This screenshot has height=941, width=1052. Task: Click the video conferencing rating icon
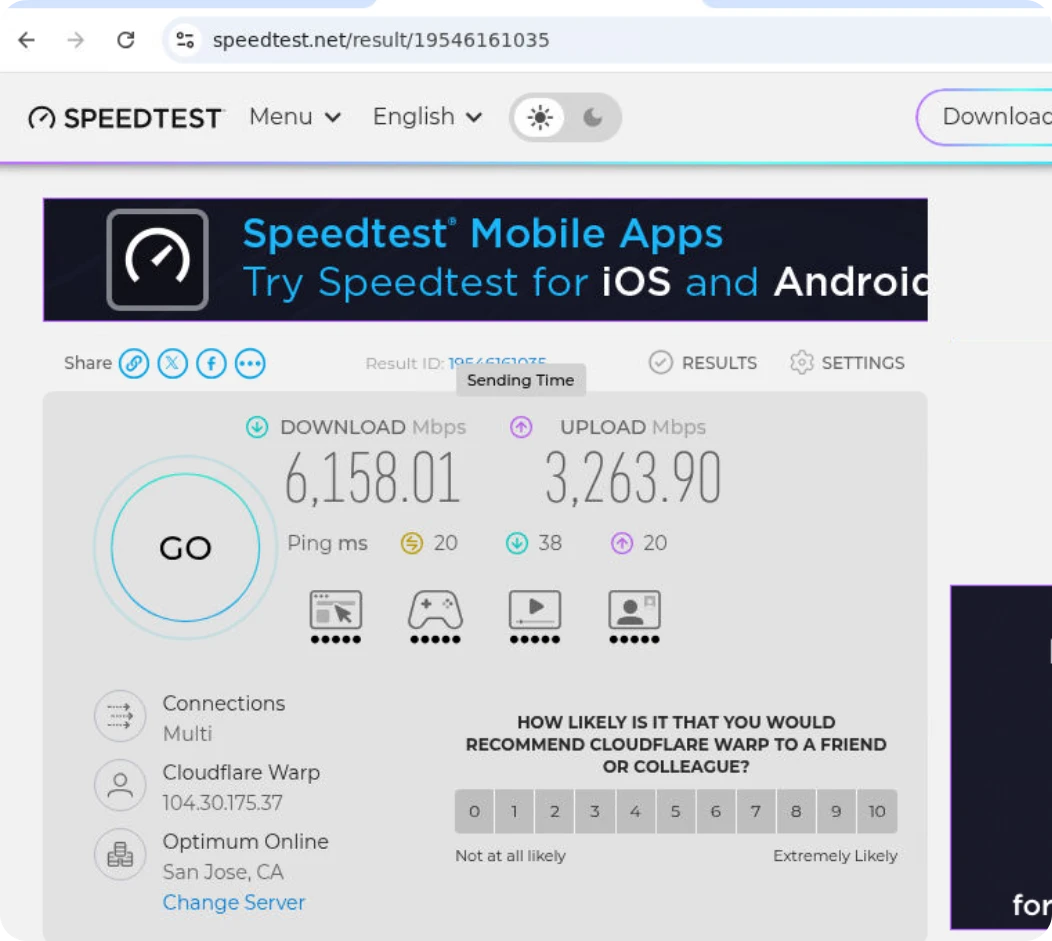tap(635, 610)
